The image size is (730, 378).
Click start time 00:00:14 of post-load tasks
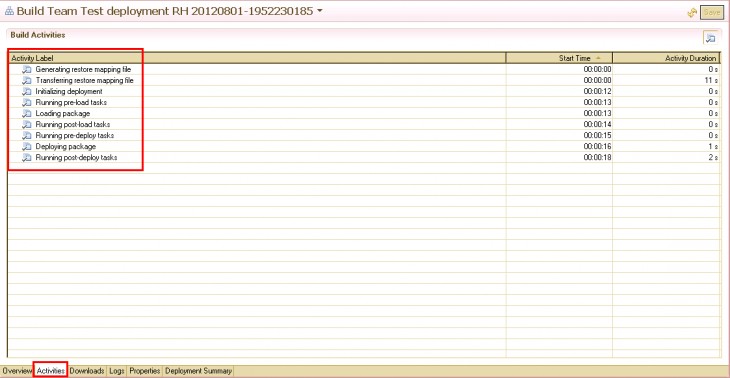pyautogui.click(x=597, y=124)
